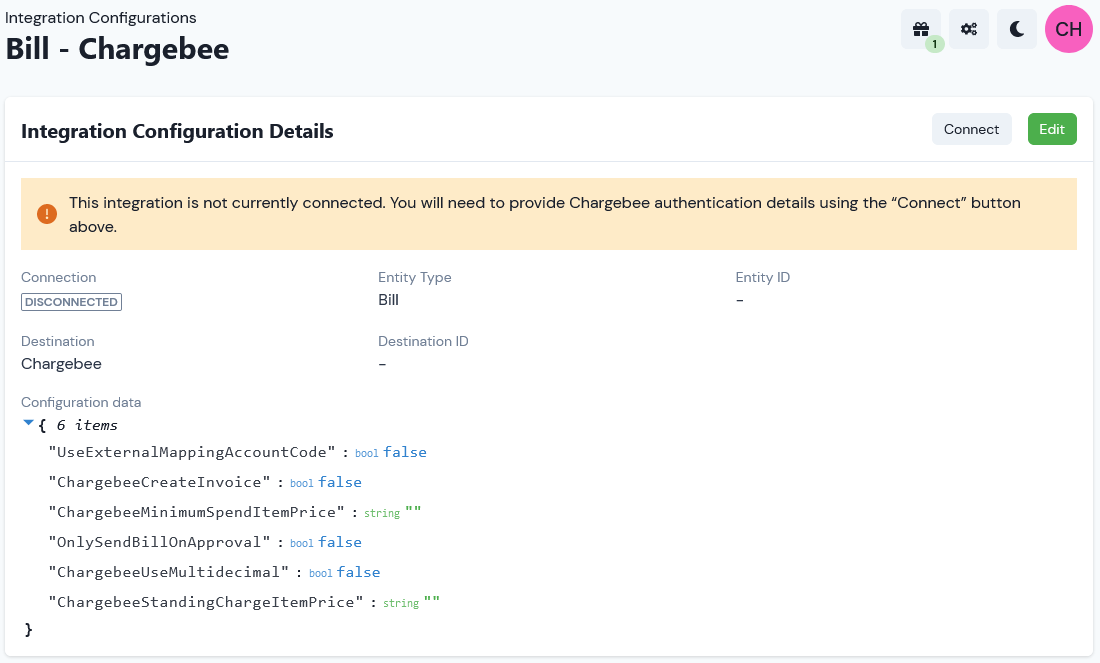Screen dimensions: 1100x663
Task: Toggle dark mode moon icon
Action: [1017, 29]
